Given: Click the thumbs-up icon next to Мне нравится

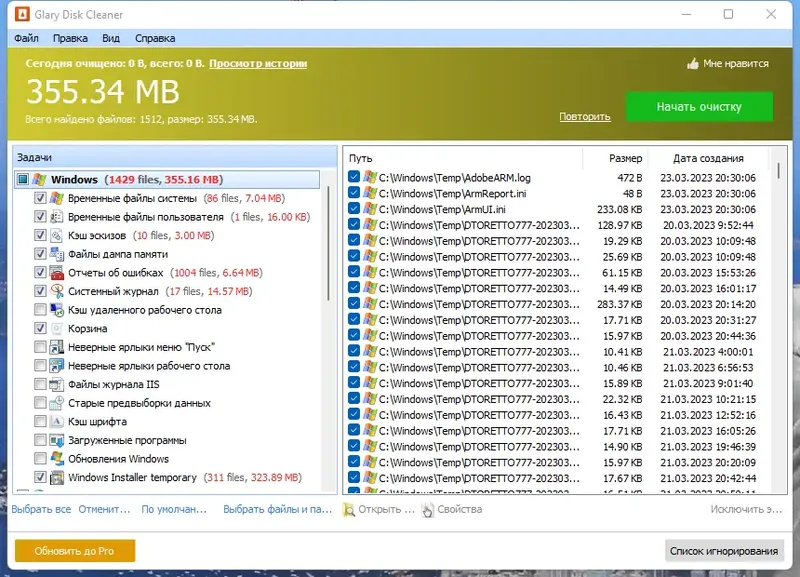Looking at the screenshot, I should 692,63.
